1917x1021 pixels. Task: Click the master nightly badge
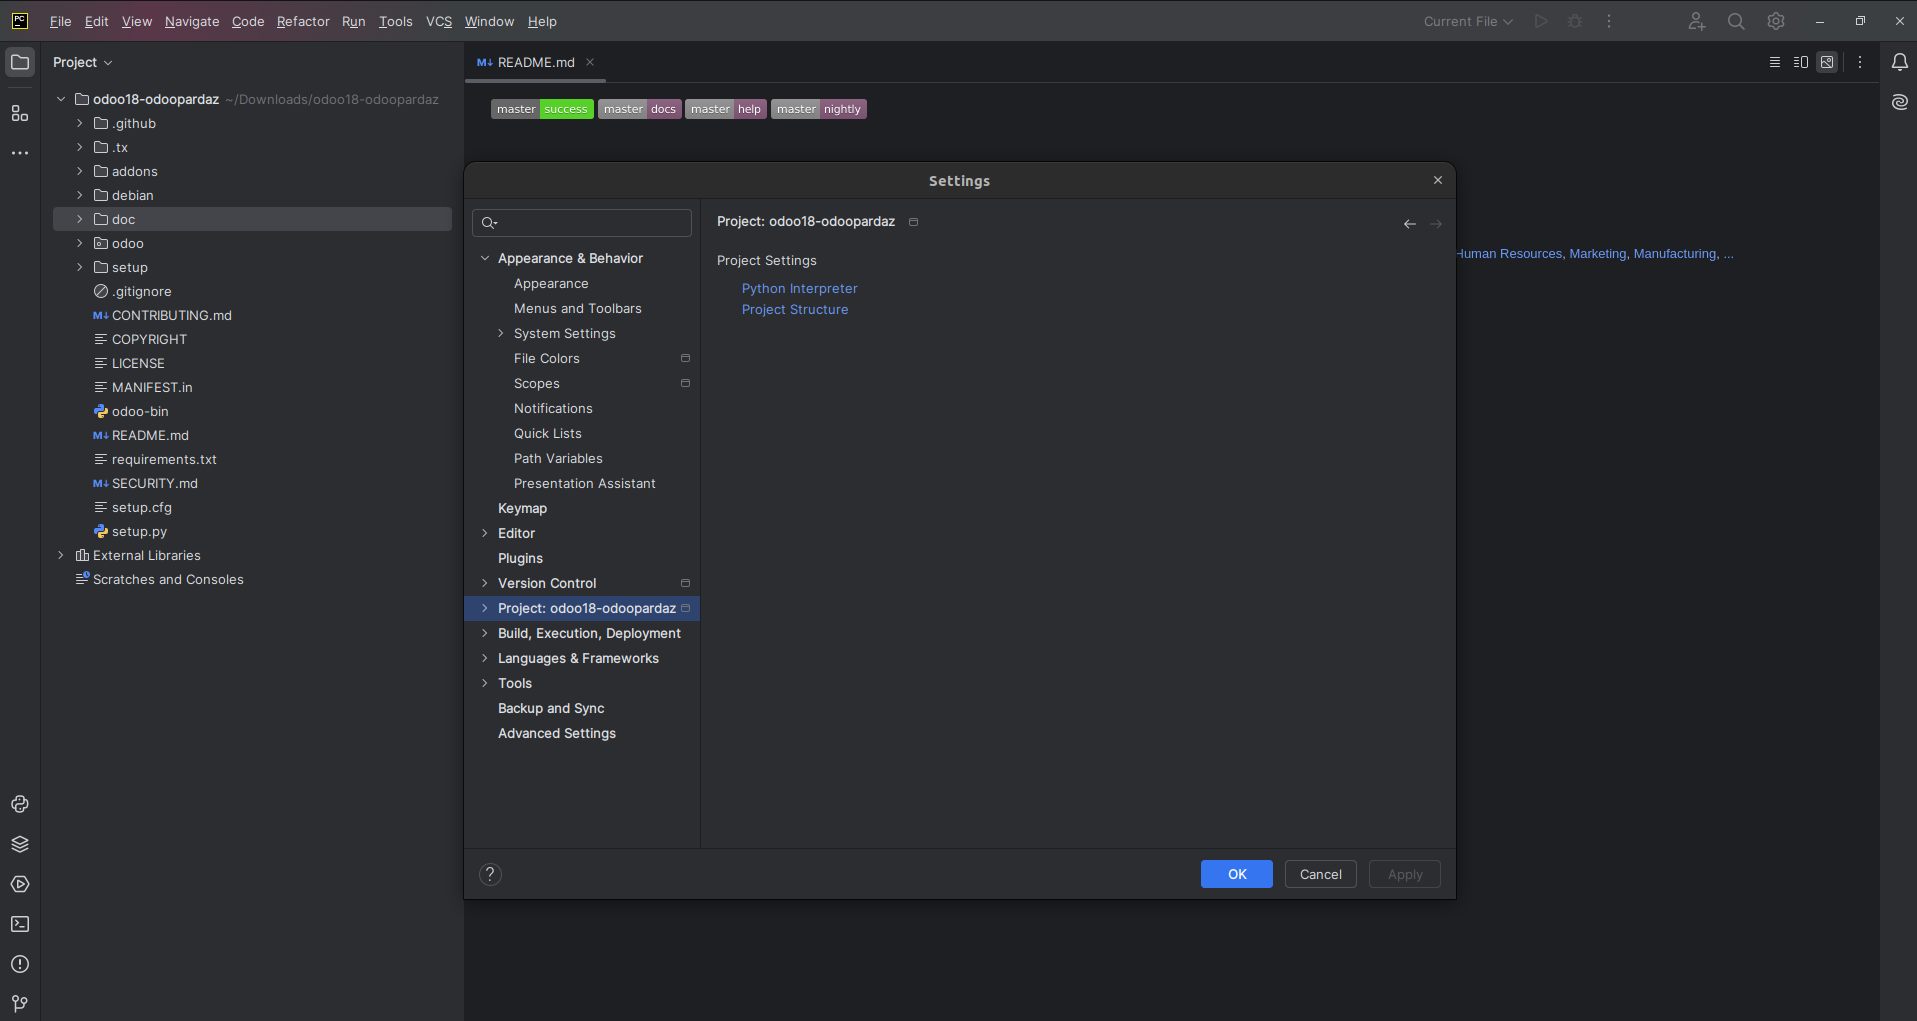pos(818,109)
